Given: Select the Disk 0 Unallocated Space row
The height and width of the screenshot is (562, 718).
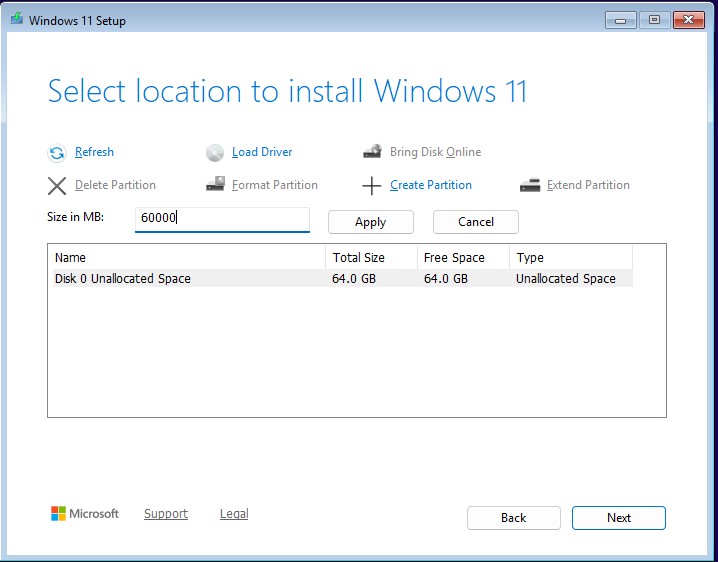Looking at the screenshot, I should (343, 278).
